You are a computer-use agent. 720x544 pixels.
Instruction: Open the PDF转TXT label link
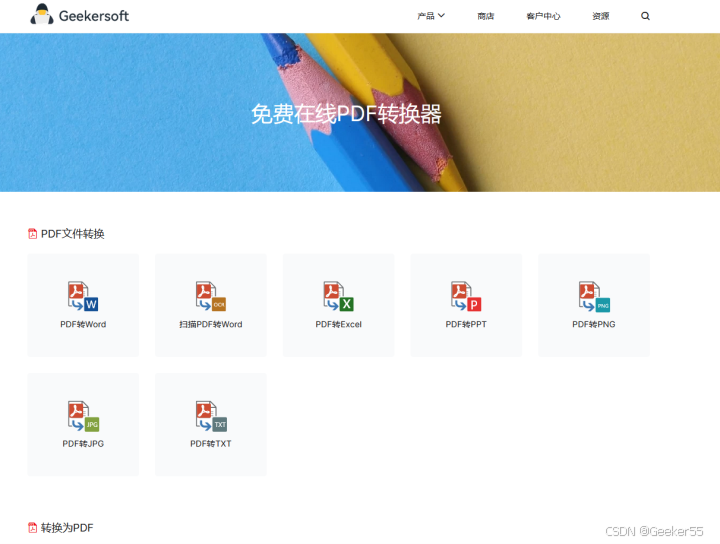(211, 443)
